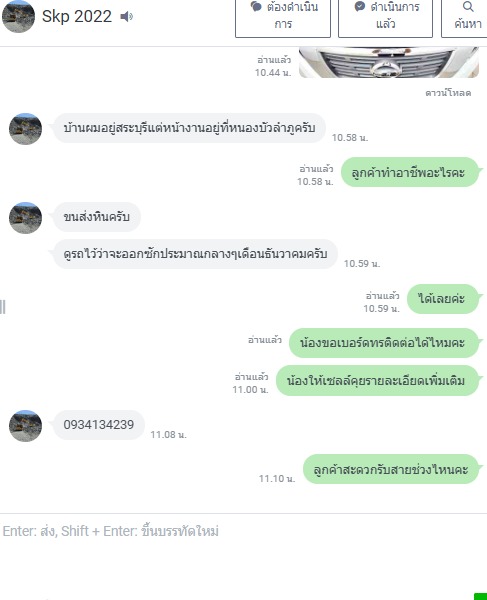Click the avatar next to ขนส่งหินครับ
This screenshot has width=487, height=600.
tap(25, 218)
